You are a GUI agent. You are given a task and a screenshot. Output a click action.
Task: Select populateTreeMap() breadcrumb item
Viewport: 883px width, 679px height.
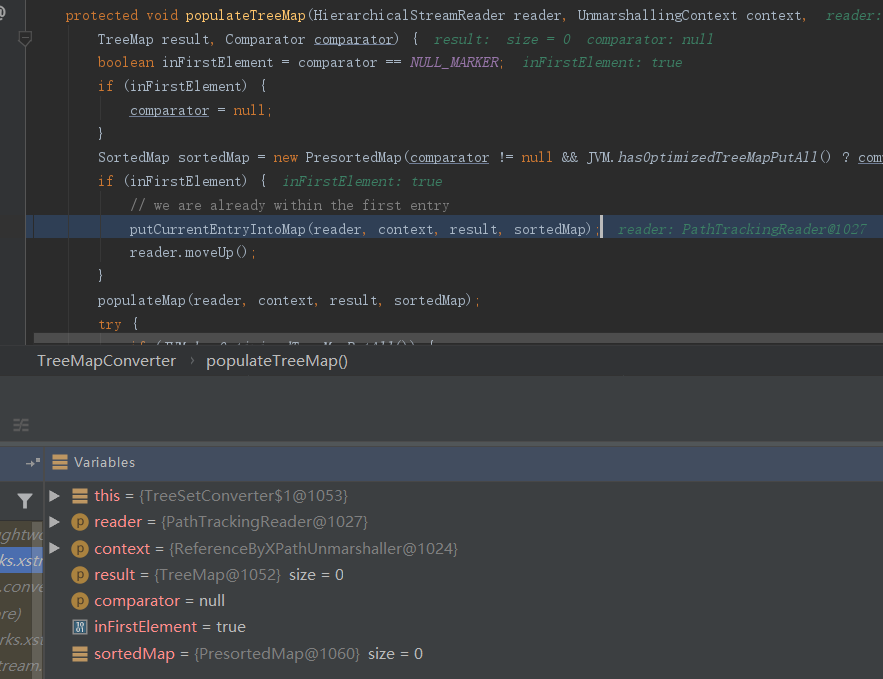tap(277, 361)
